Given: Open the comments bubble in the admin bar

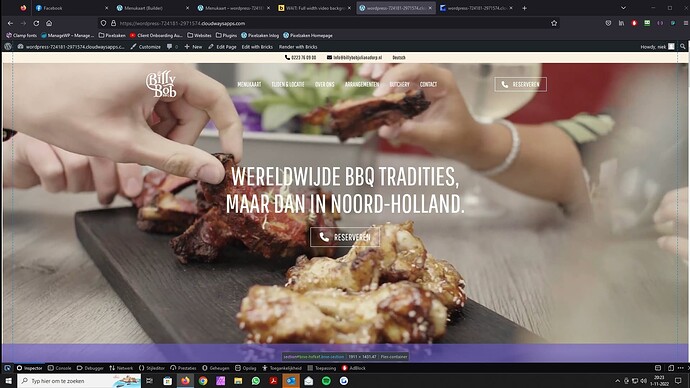Looking at the screenshot, I should click(172, 47).
